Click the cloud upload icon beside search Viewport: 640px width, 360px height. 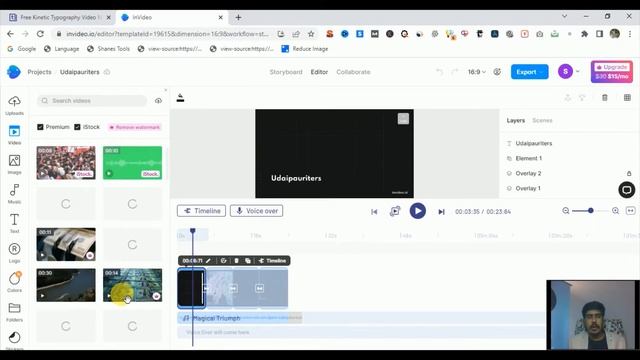pos(158,101)
